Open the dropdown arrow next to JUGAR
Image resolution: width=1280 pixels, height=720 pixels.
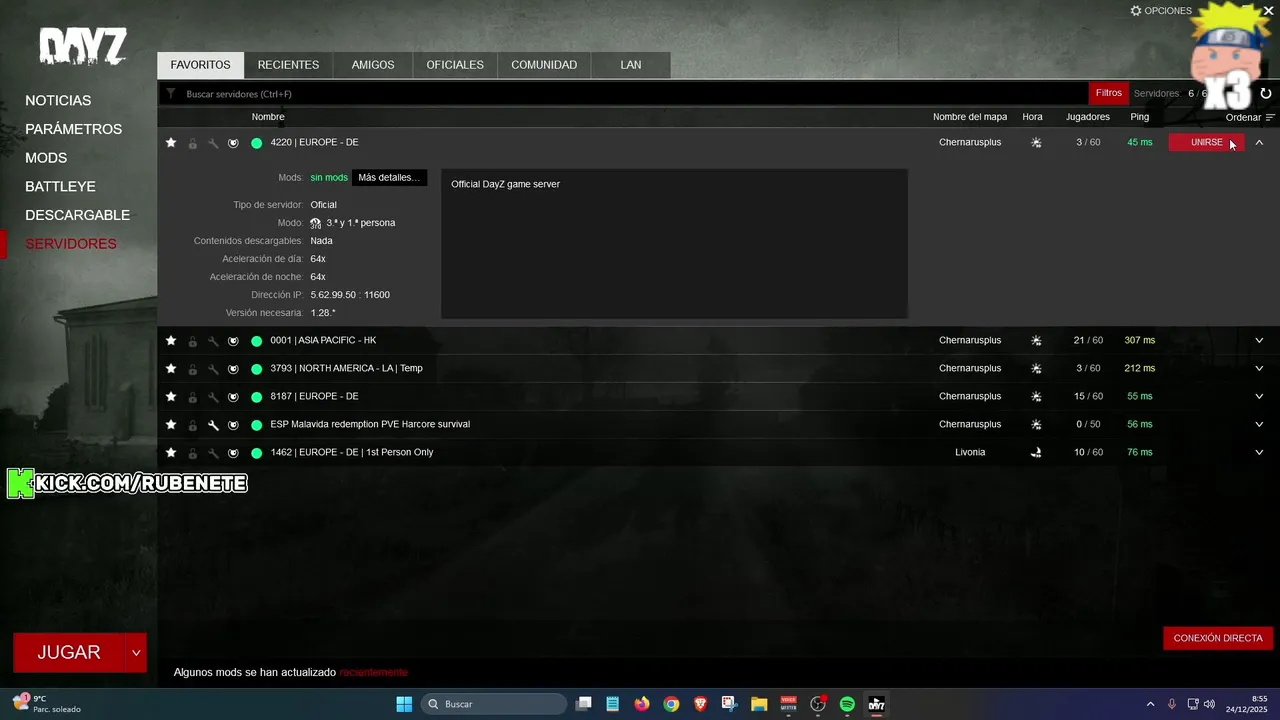(136, 653)
